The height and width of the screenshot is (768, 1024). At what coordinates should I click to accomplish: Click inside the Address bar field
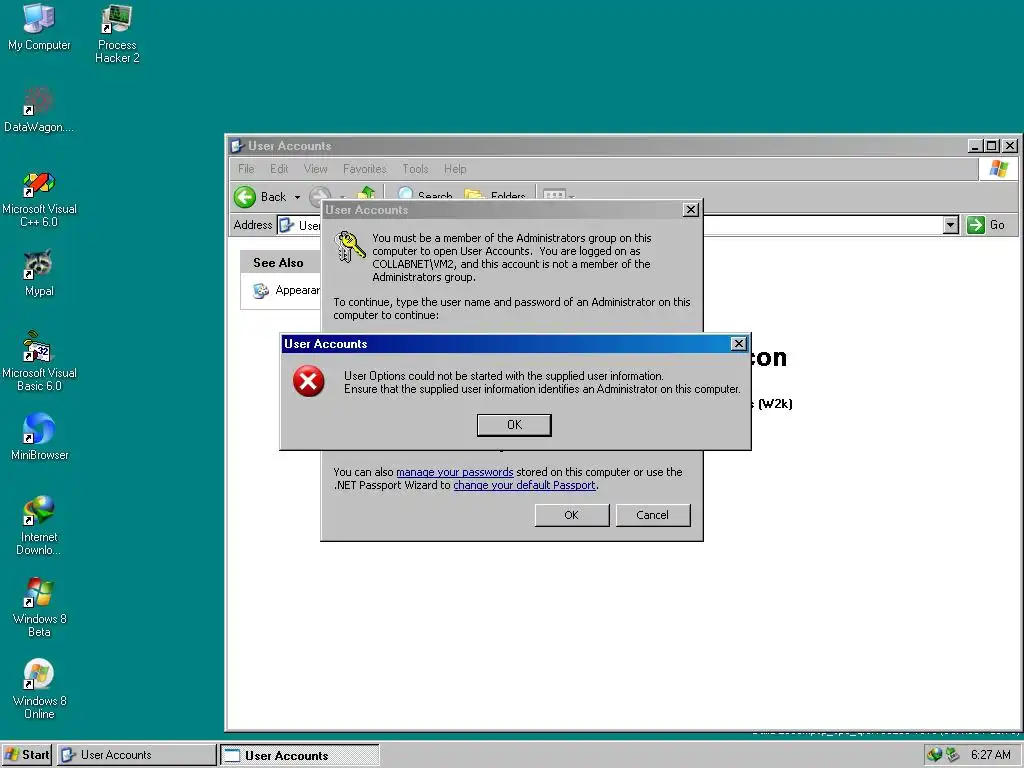618,225
